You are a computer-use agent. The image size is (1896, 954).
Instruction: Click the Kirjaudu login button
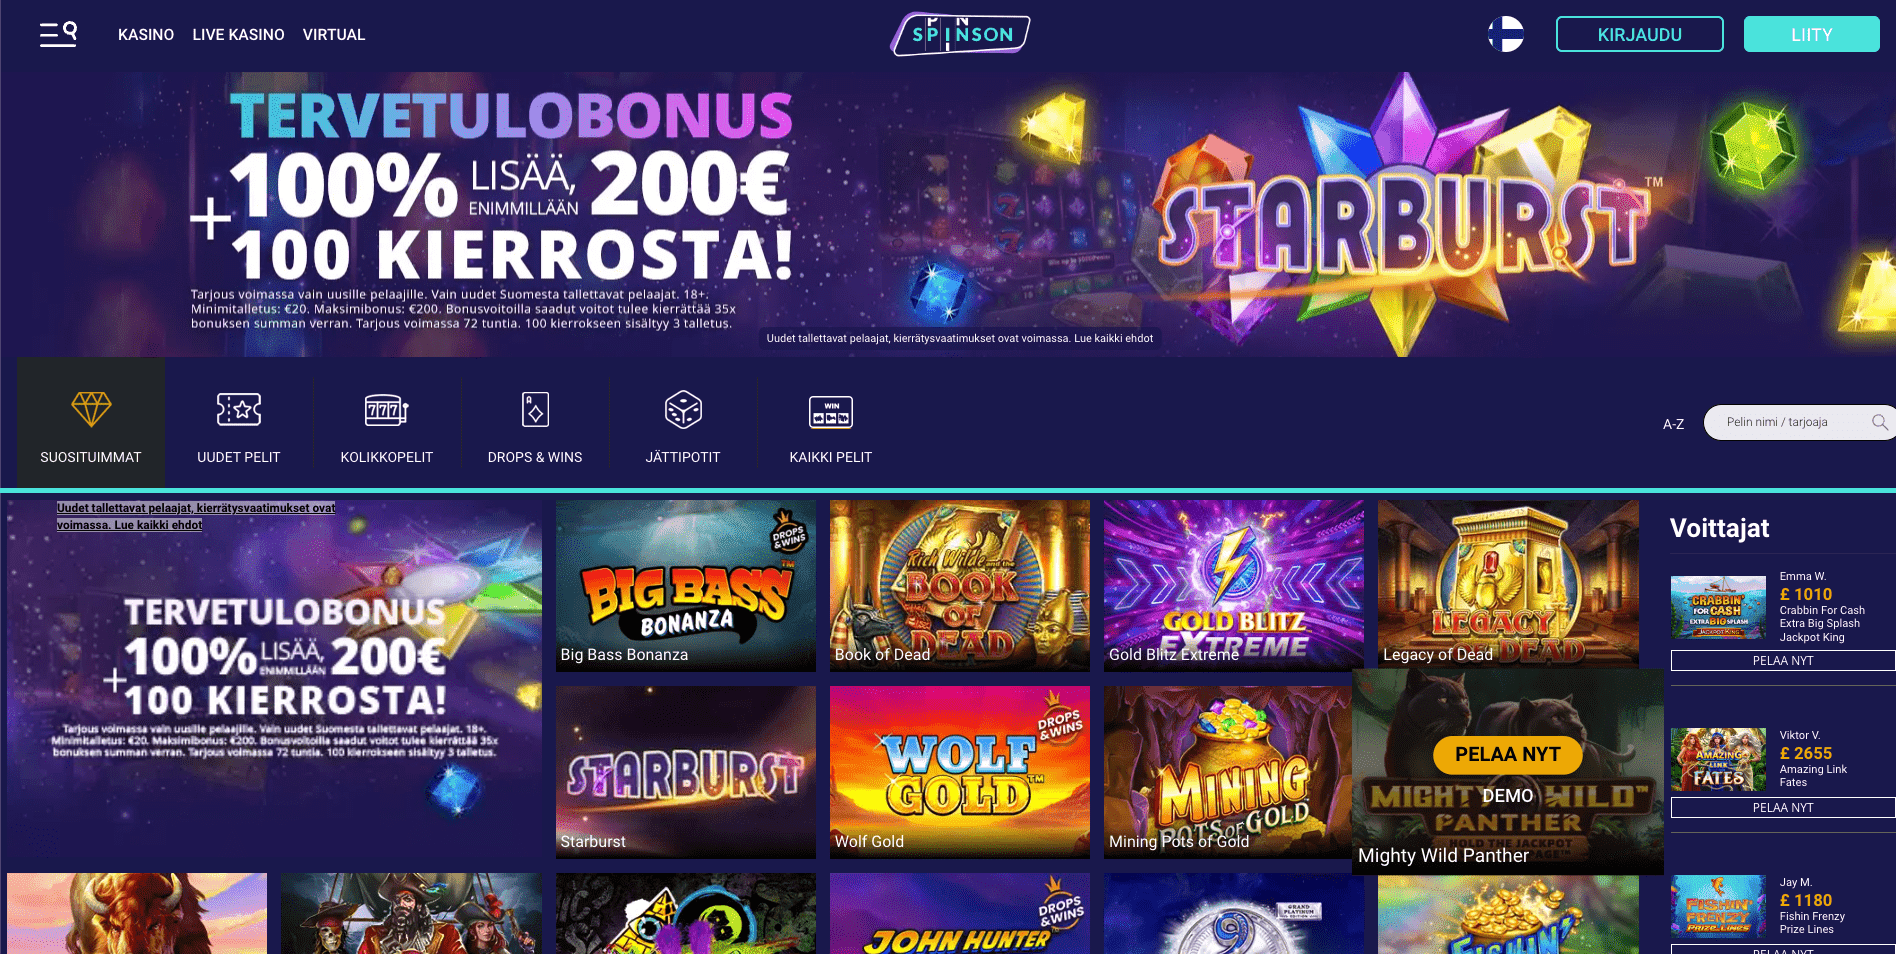point(1640,34)
